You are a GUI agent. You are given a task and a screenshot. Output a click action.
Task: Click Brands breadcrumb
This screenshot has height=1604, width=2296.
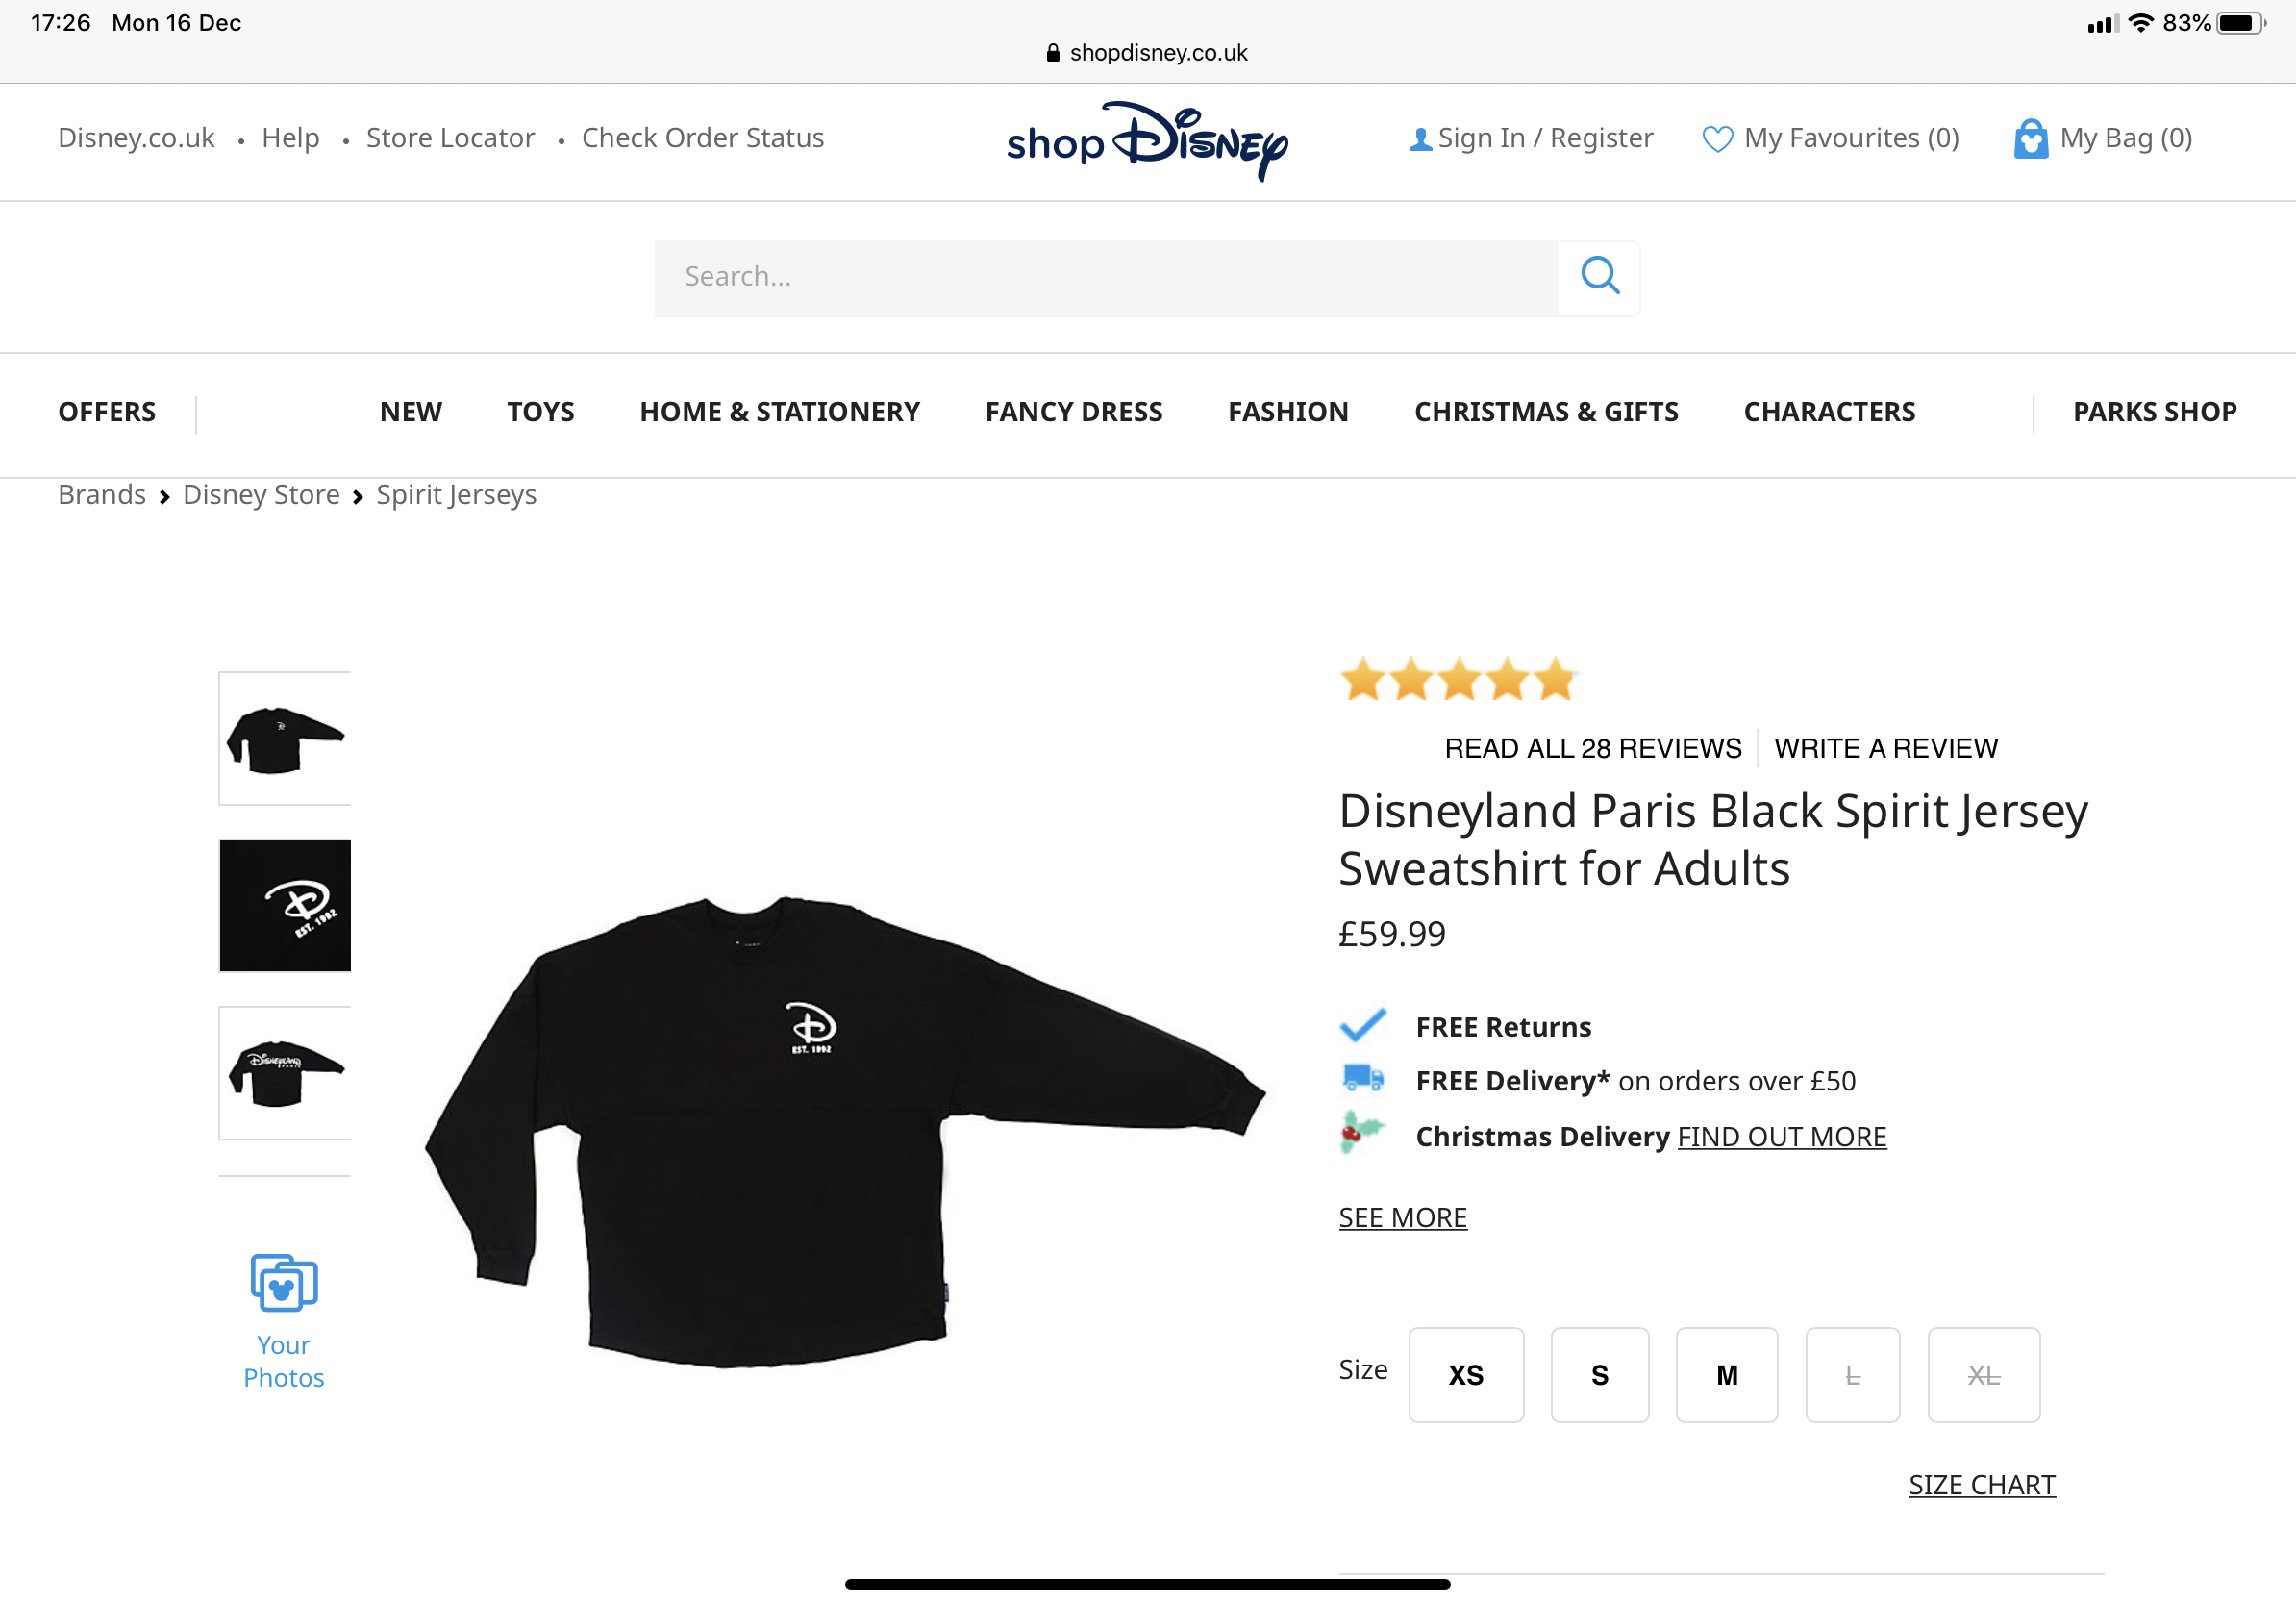102,495
